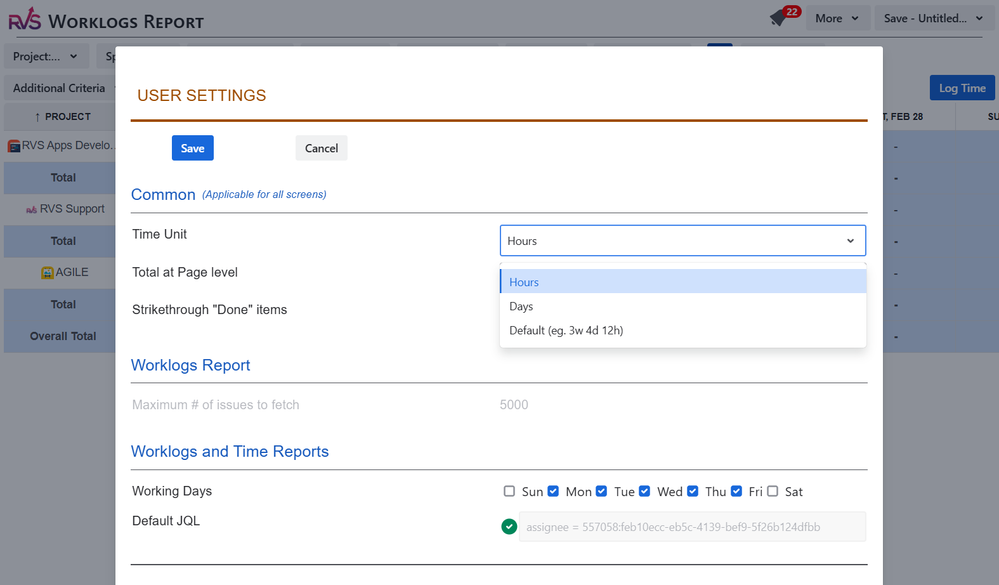Click the Total at Page level label
The image size is (999, 585).
pyautogui.click(x=185, y=272)
